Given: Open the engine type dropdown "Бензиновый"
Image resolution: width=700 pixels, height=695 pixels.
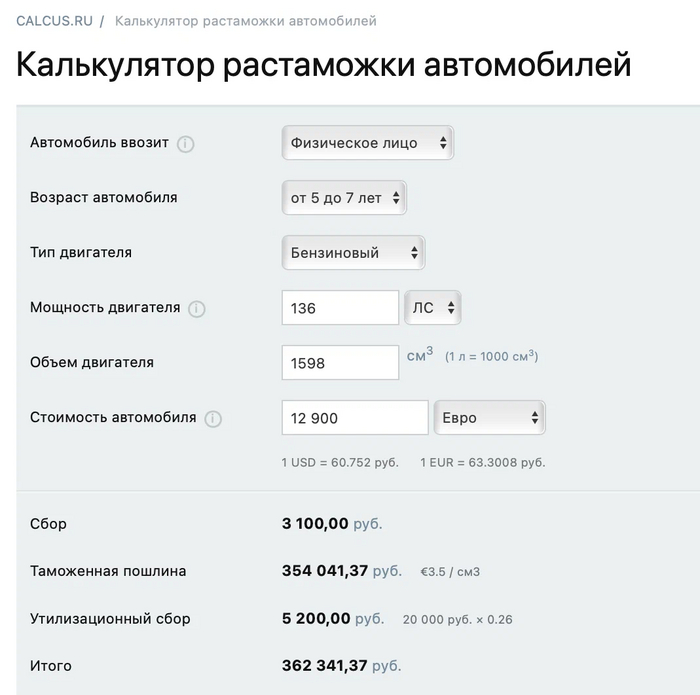Looking at the screenshot, I should (x=353, y=253).
